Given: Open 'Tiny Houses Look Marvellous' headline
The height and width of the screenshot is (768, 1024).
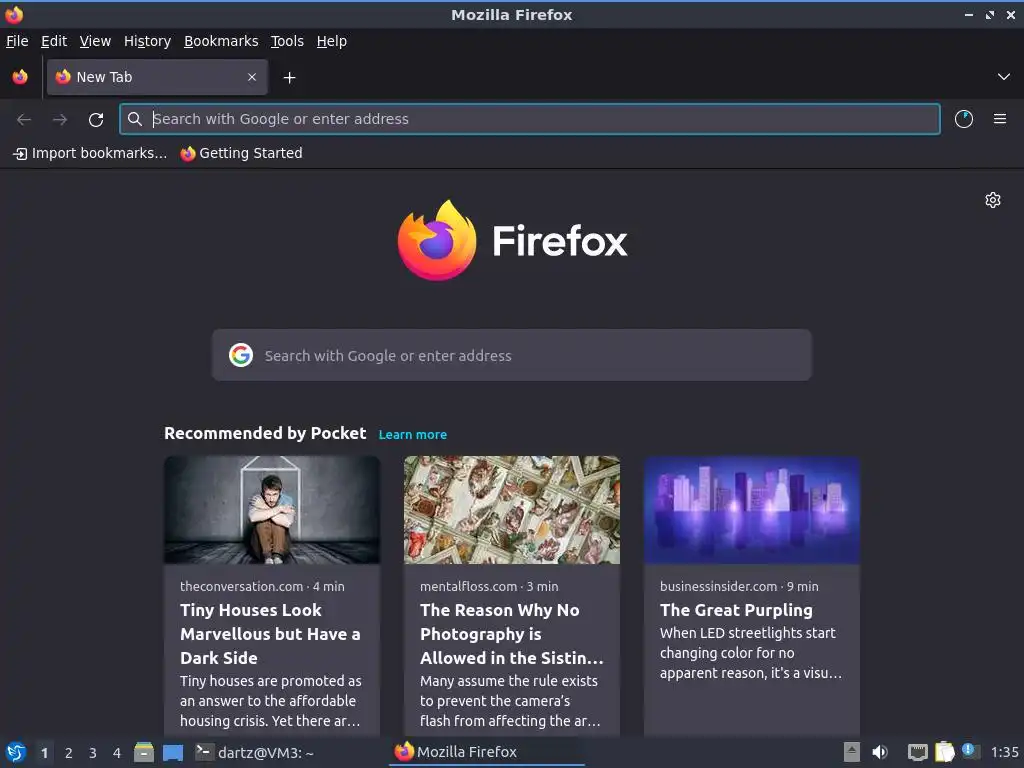Looking at the screenshot, I should click(270, 634).
